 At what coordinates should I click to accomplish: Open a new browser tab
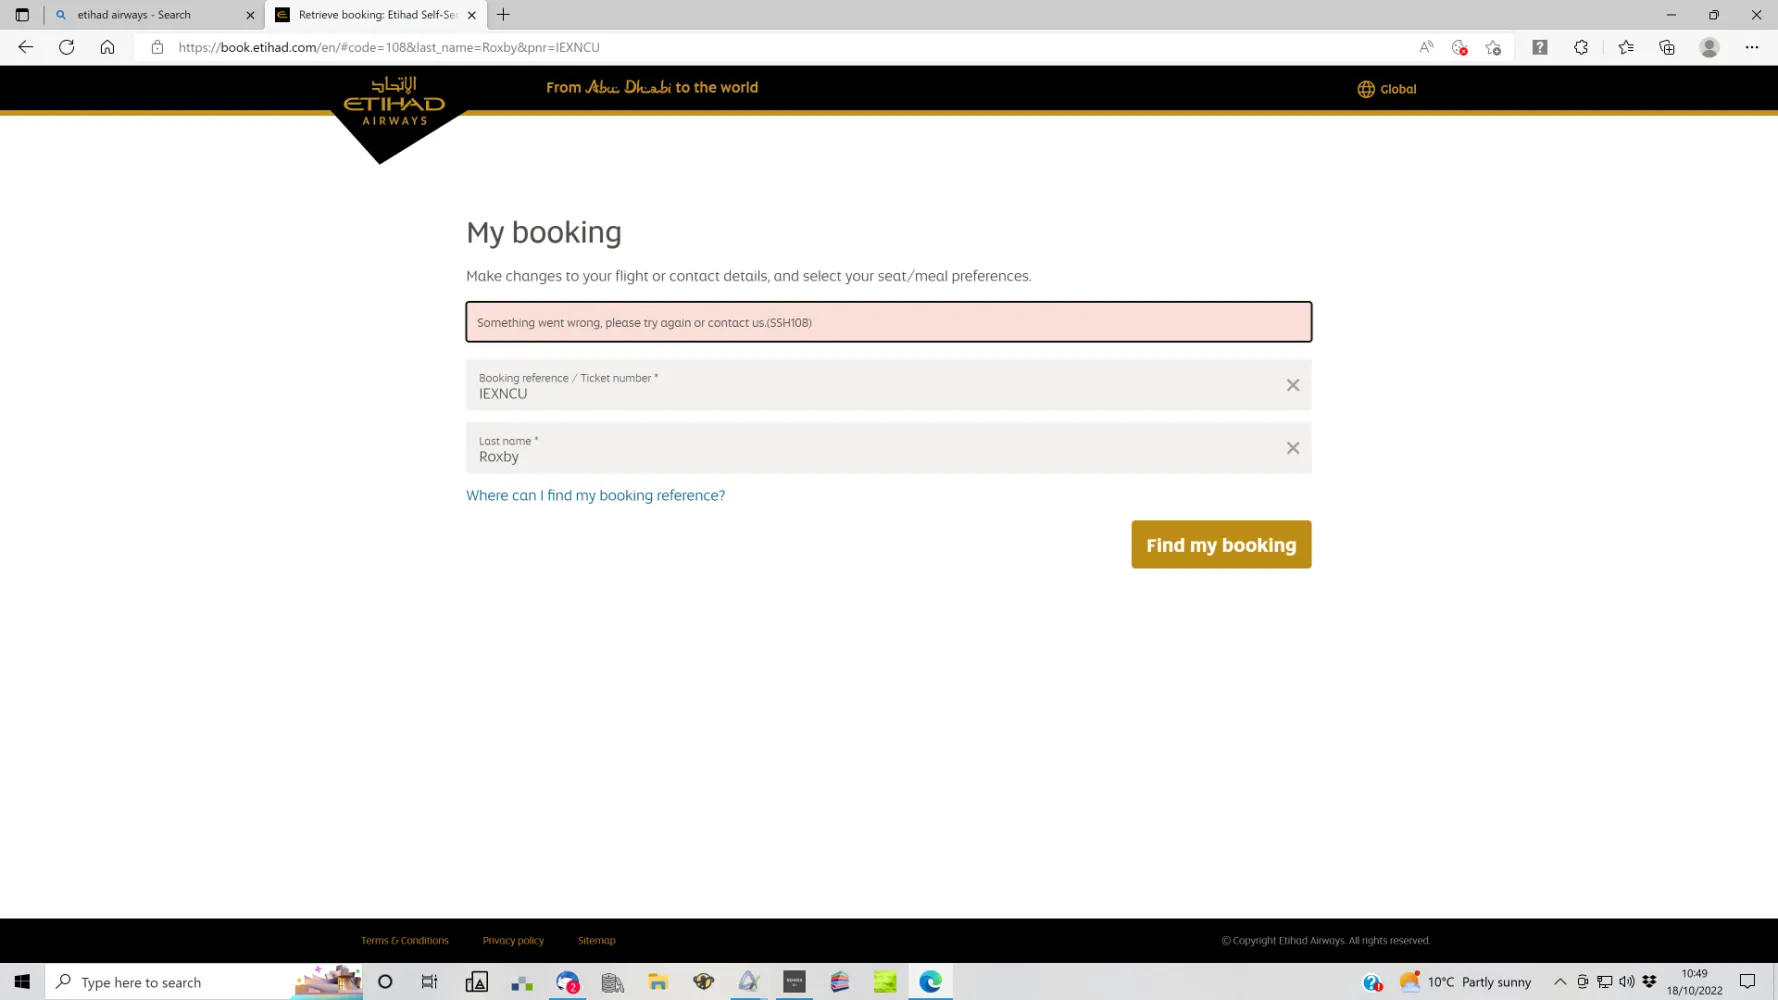point(503,15)
